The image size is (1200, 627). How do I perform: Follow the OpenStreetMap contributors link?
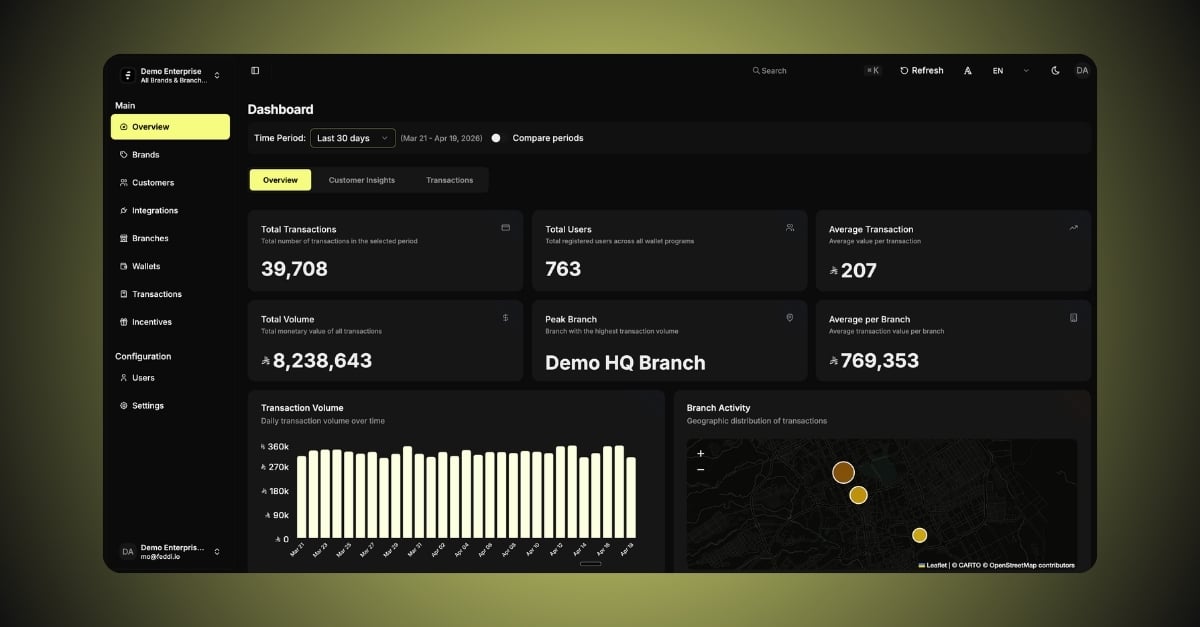(1033, 565)
